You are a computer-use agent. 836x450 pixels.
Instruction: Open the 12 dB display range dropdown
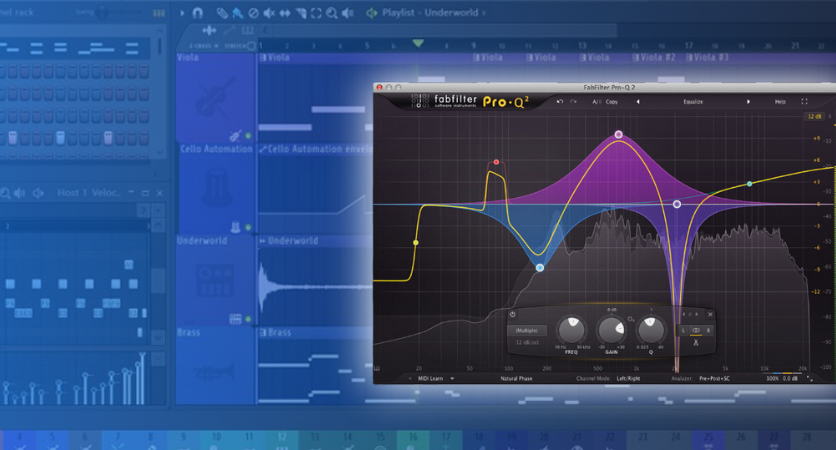813,117
